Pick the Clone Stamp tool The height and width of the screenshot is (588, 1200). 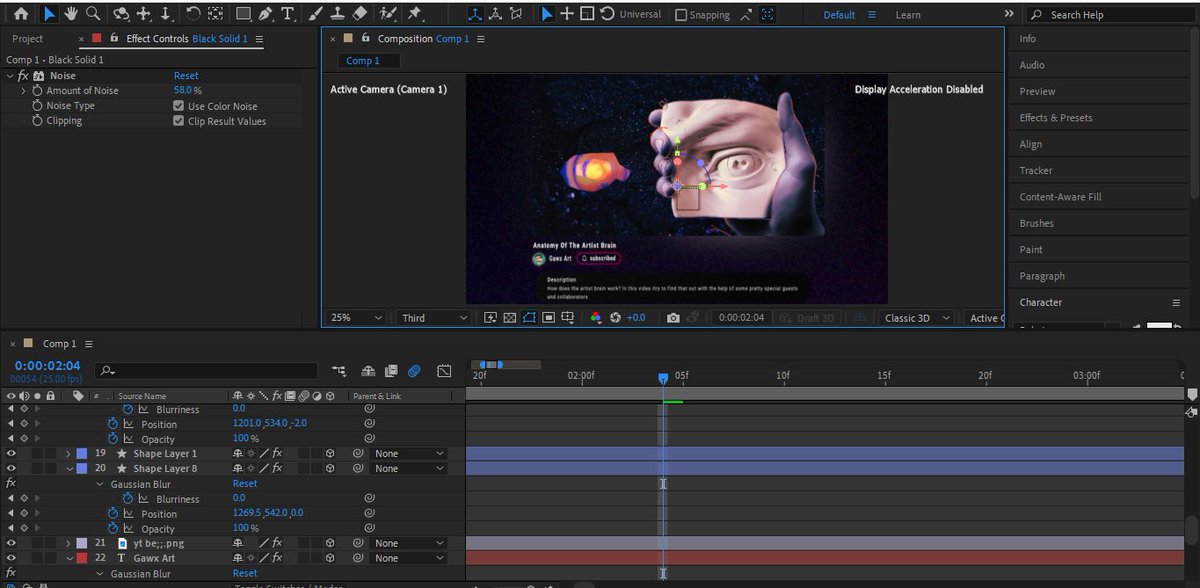click(x=339, y=14)
